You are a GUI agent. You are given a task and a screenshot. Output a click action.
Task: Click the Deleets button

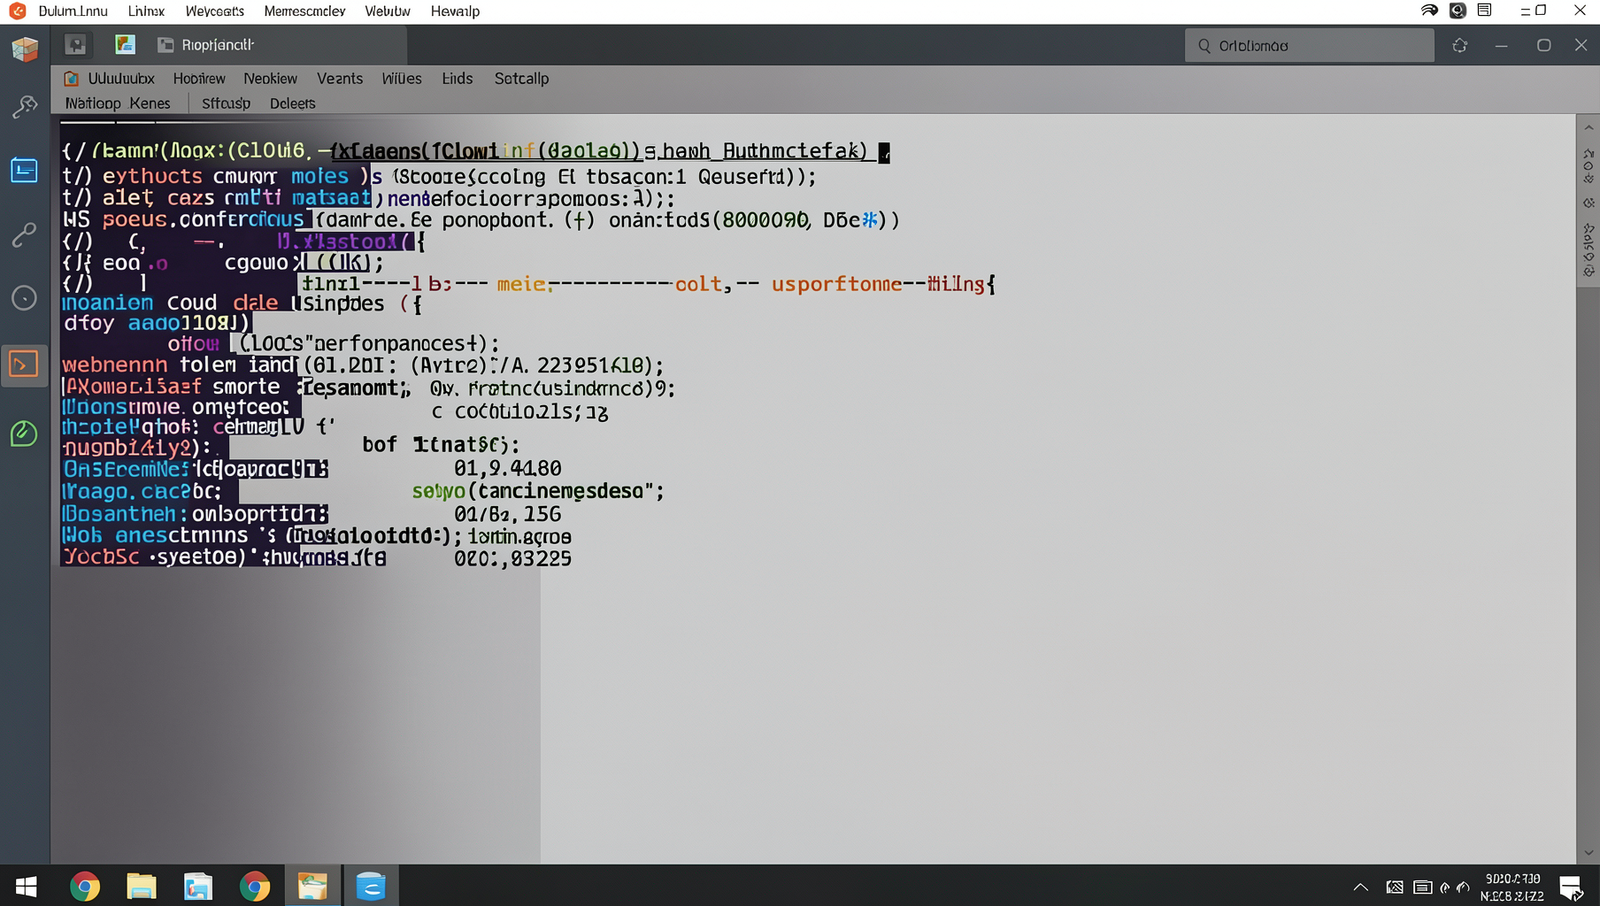292,103
